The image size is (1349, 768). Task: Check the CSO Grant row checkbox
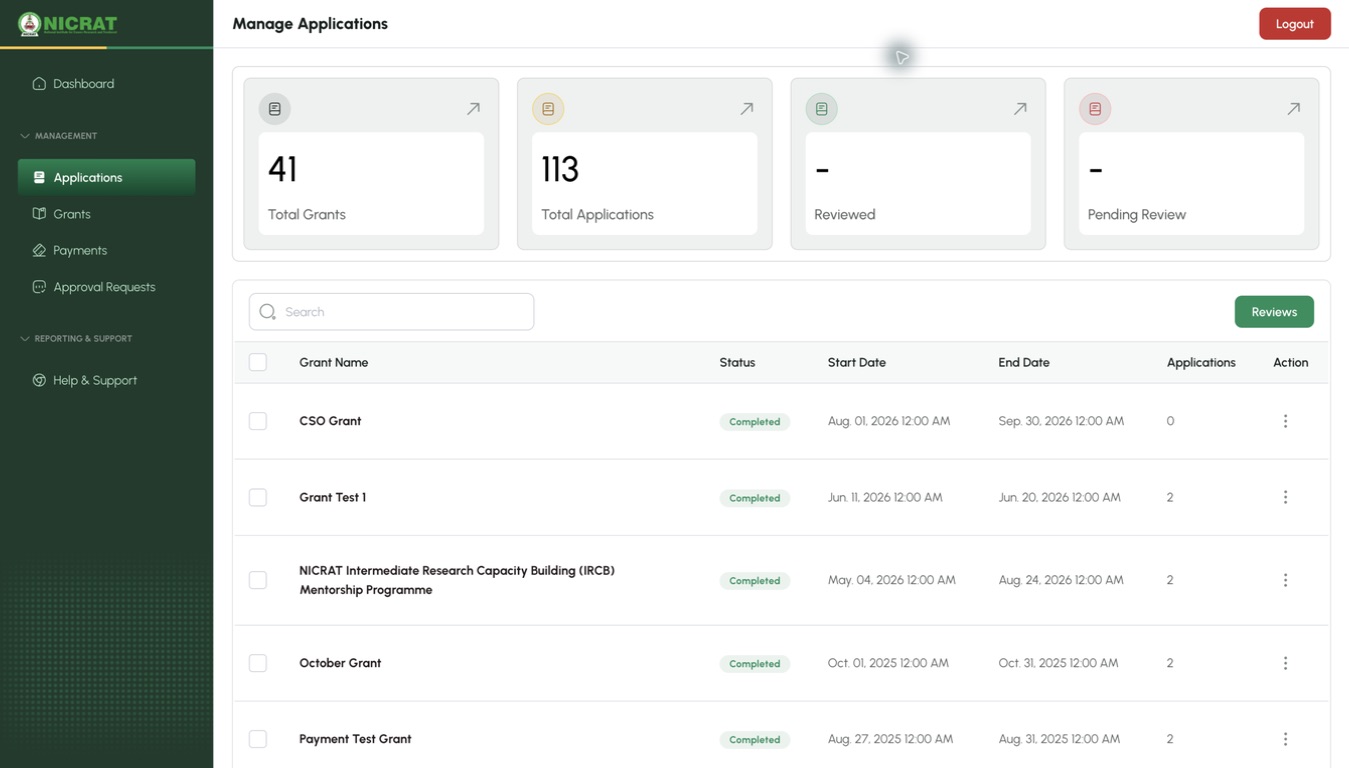tap(258, 421)
